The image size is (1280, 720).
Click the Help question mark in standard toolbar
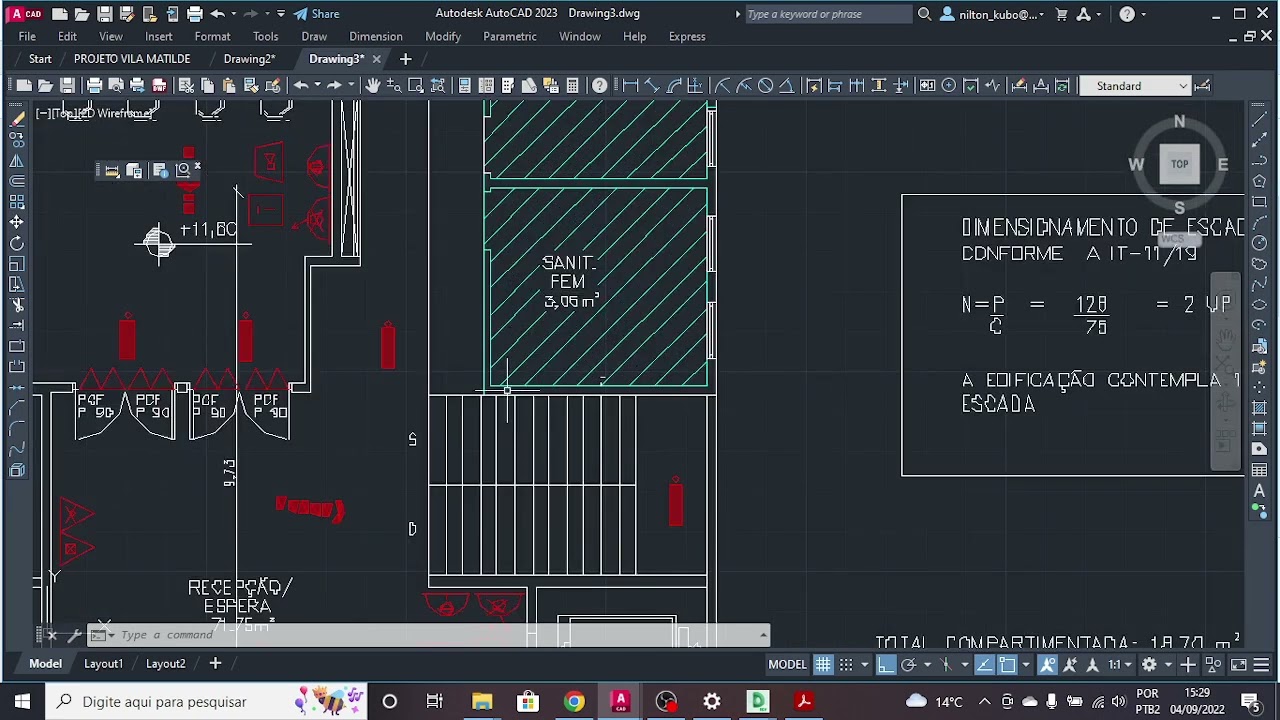tap(600, 86)
